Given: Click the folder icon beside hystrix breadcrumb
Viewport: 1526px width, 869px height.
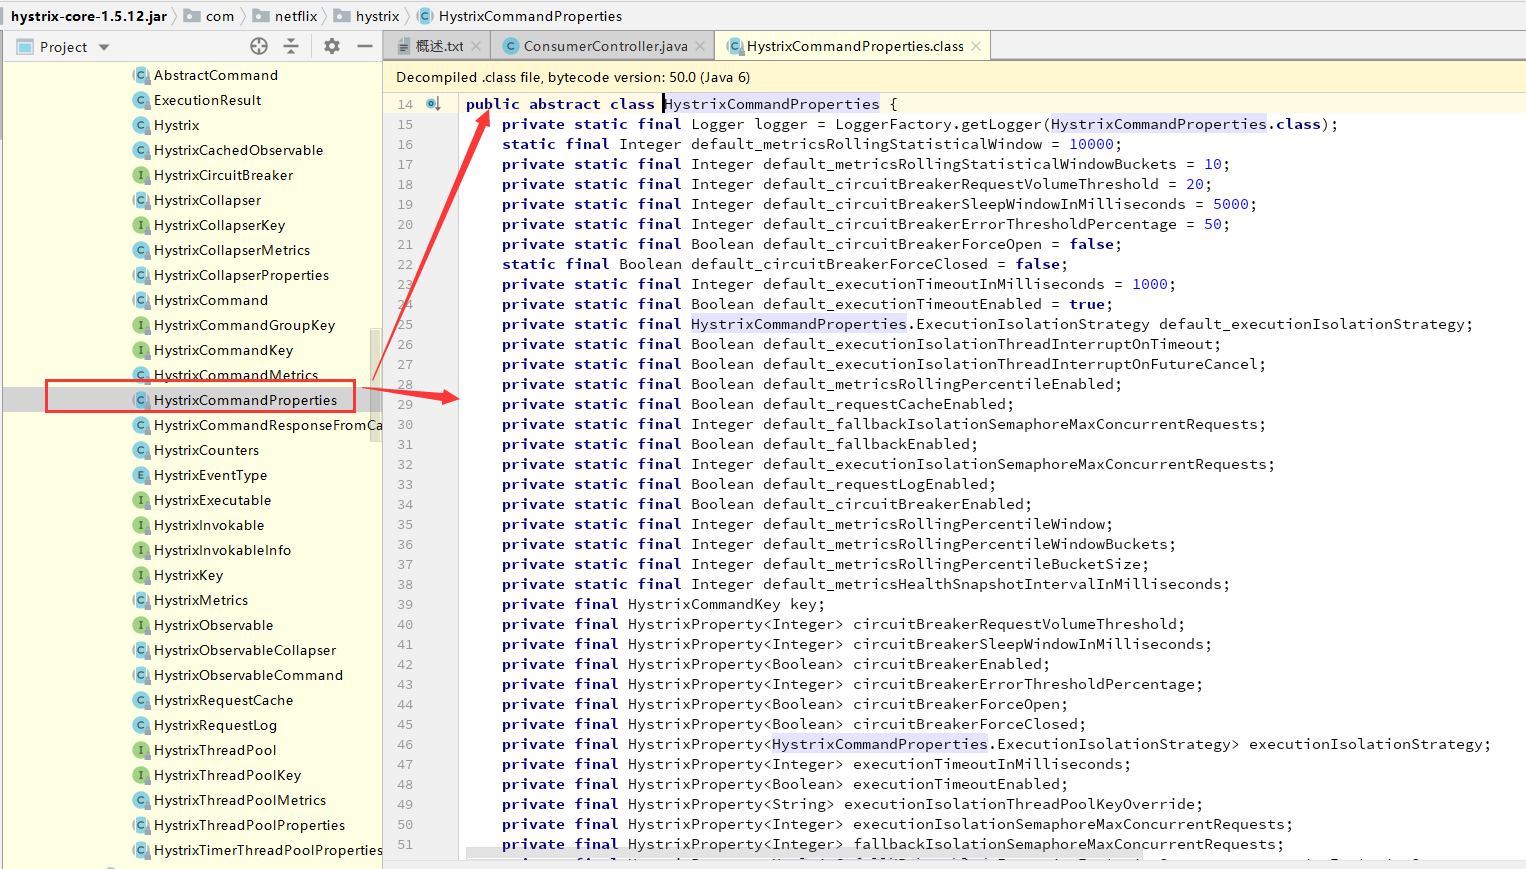Looking at the screenshot, I should click(x=342, y=16).
